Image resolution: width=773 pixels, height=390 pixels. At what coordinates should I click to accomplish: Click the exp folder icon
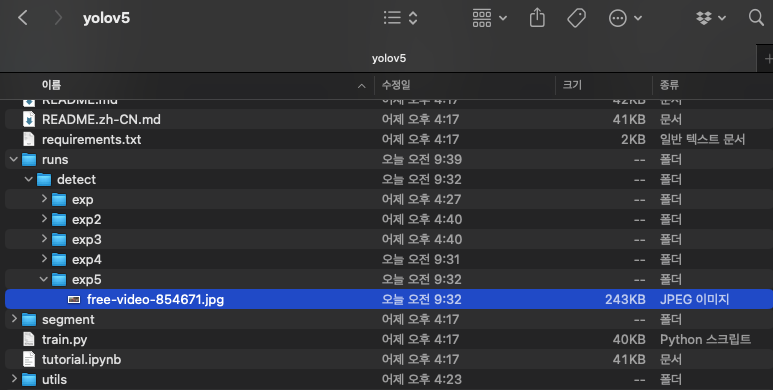point(59,200)
